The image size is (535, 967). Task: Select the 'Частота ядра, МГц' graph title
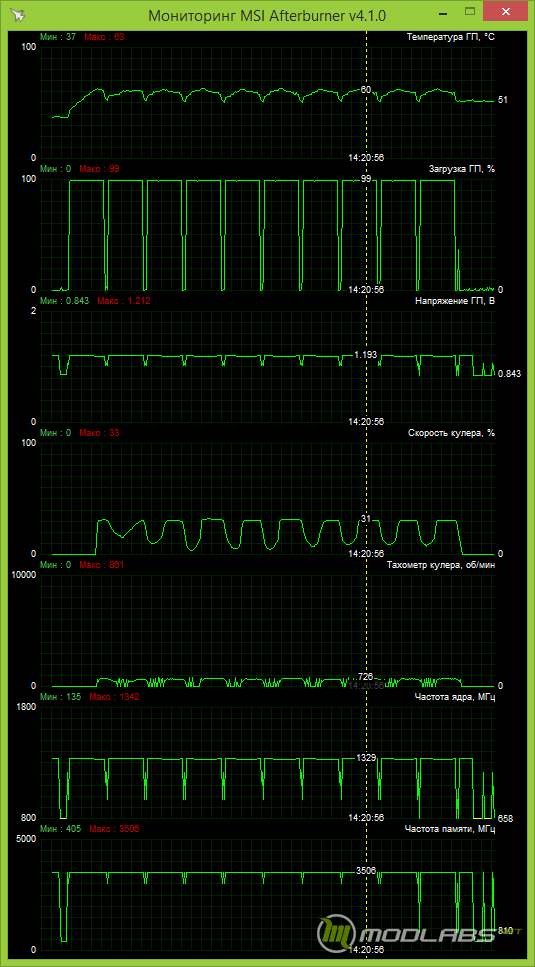point(454,697)
